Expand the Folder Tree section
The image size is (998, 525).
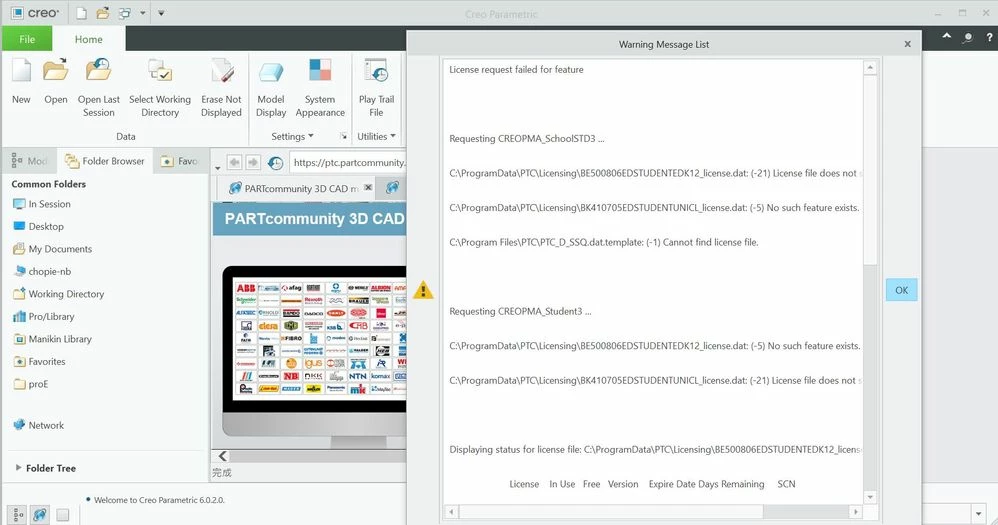(18, 468)
